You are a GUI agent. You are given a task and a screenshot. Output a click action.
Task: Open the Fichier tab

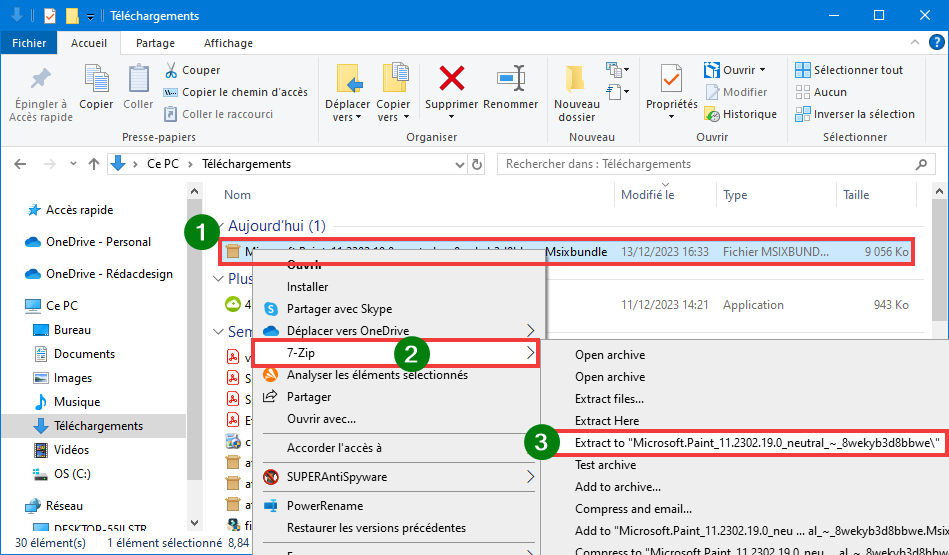tap(29, 43)
